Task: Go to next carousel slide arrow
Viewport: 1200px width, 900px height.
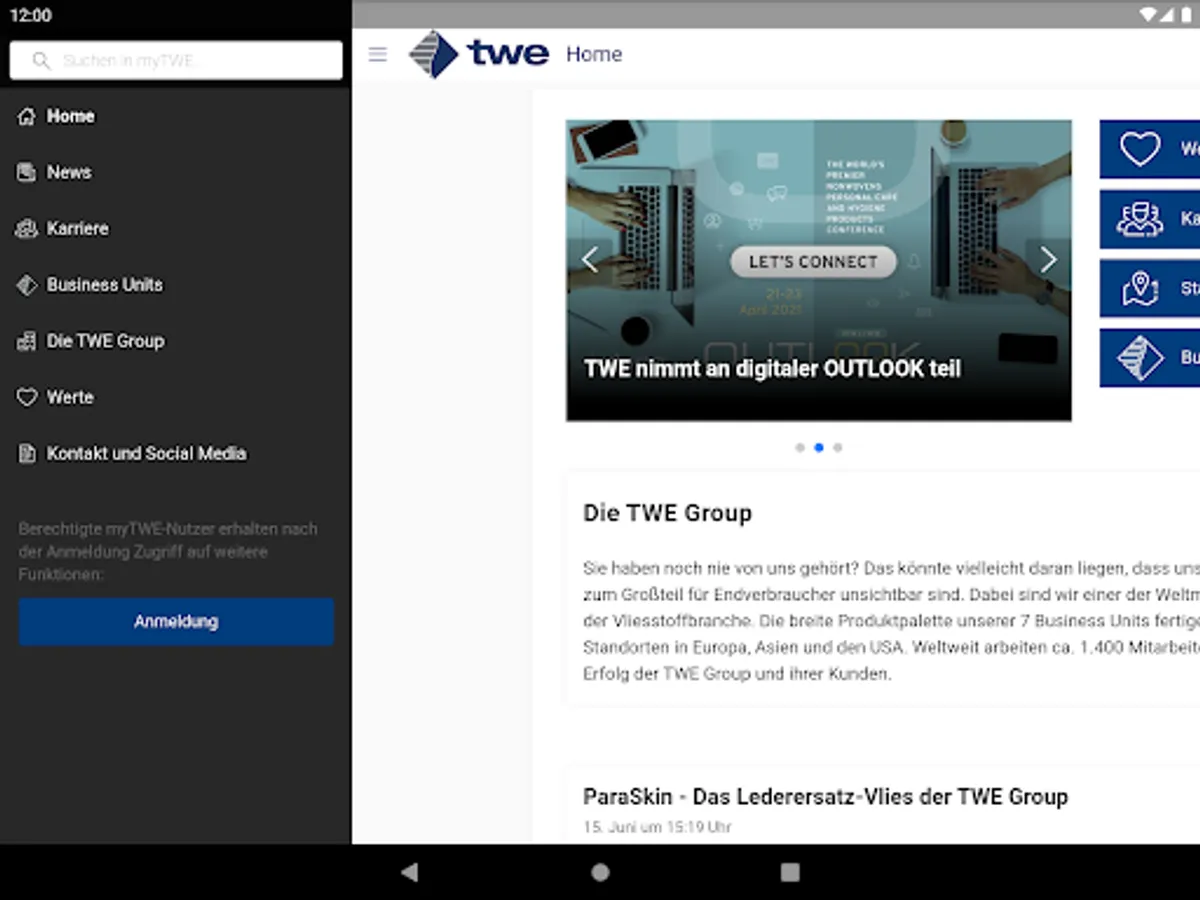Action: pos(1048,260)
